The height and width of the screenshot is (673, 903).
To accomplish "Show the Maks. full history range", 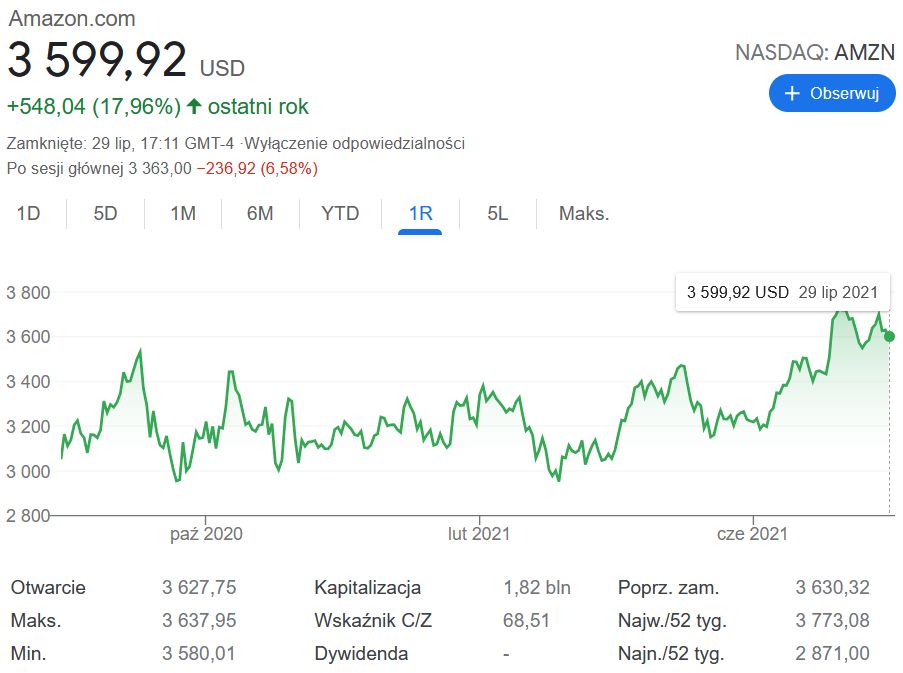I will [584, 213].
